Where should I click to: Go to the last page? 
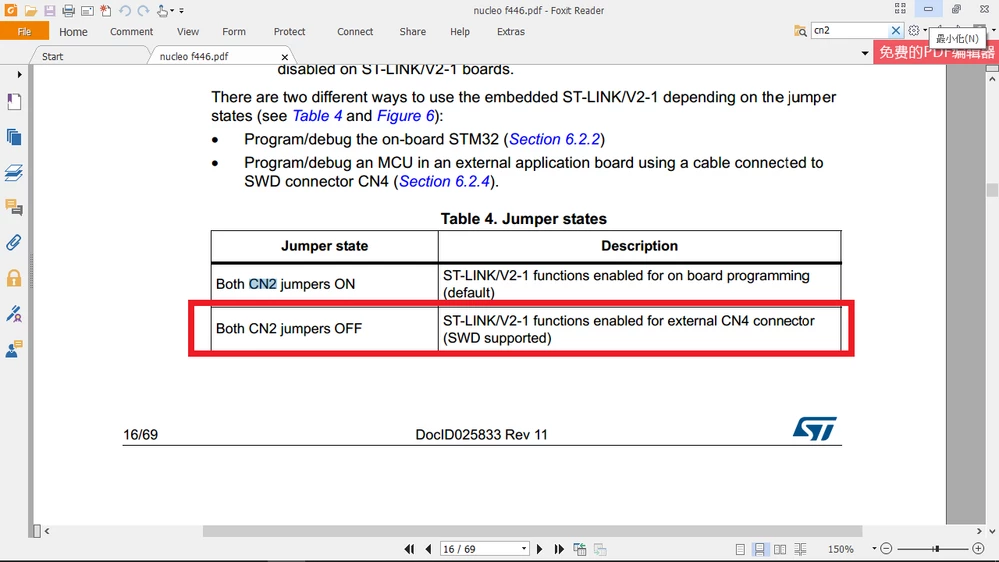coord(559,549)
